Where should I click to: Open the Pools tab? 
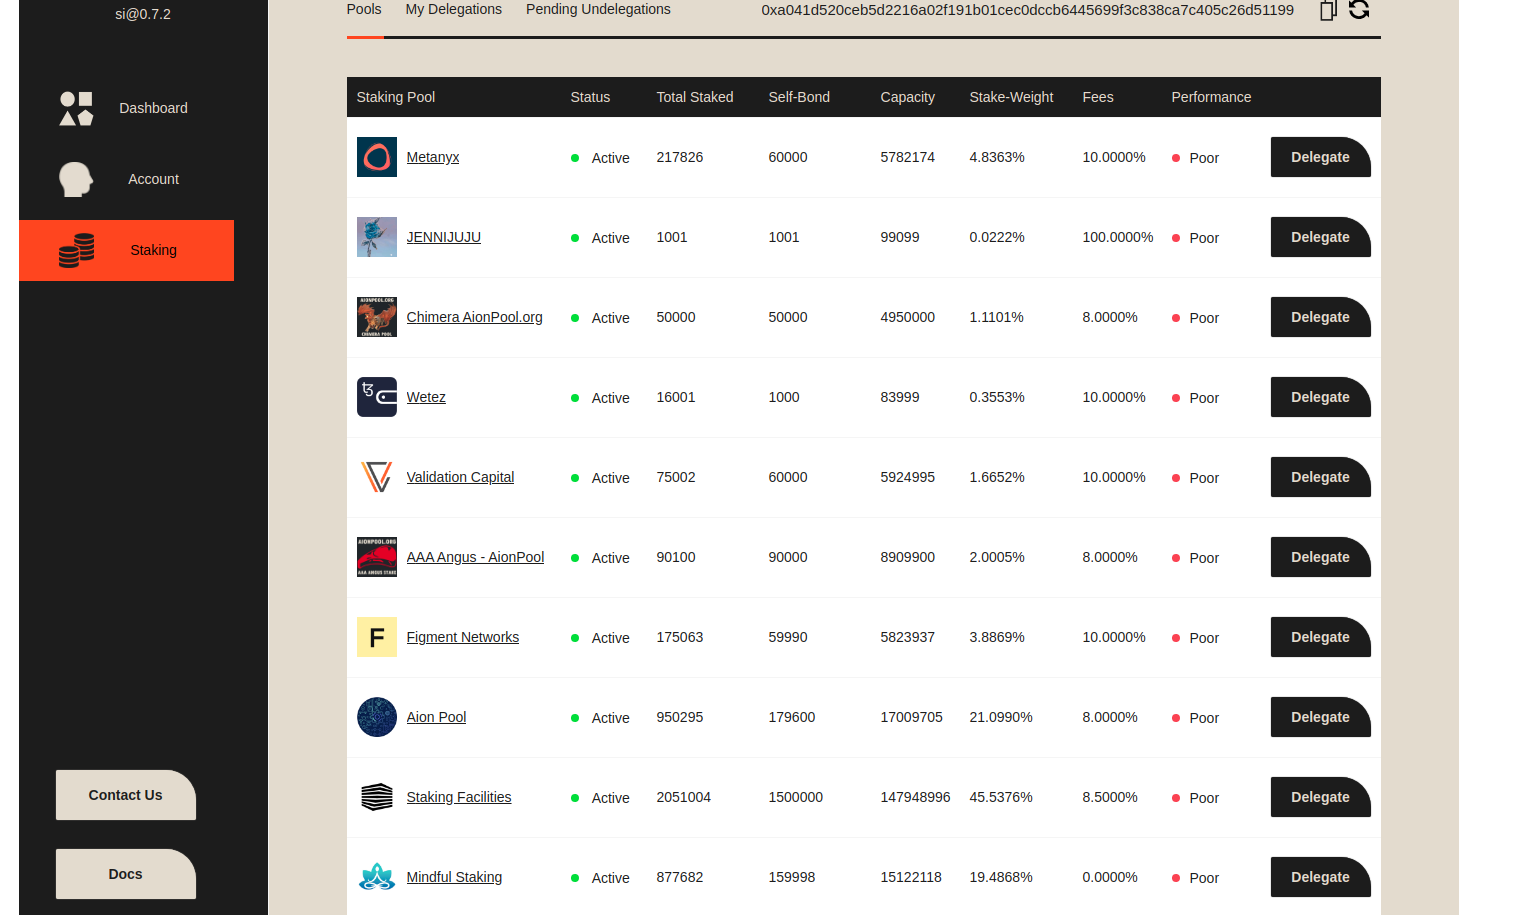point(364,9)
